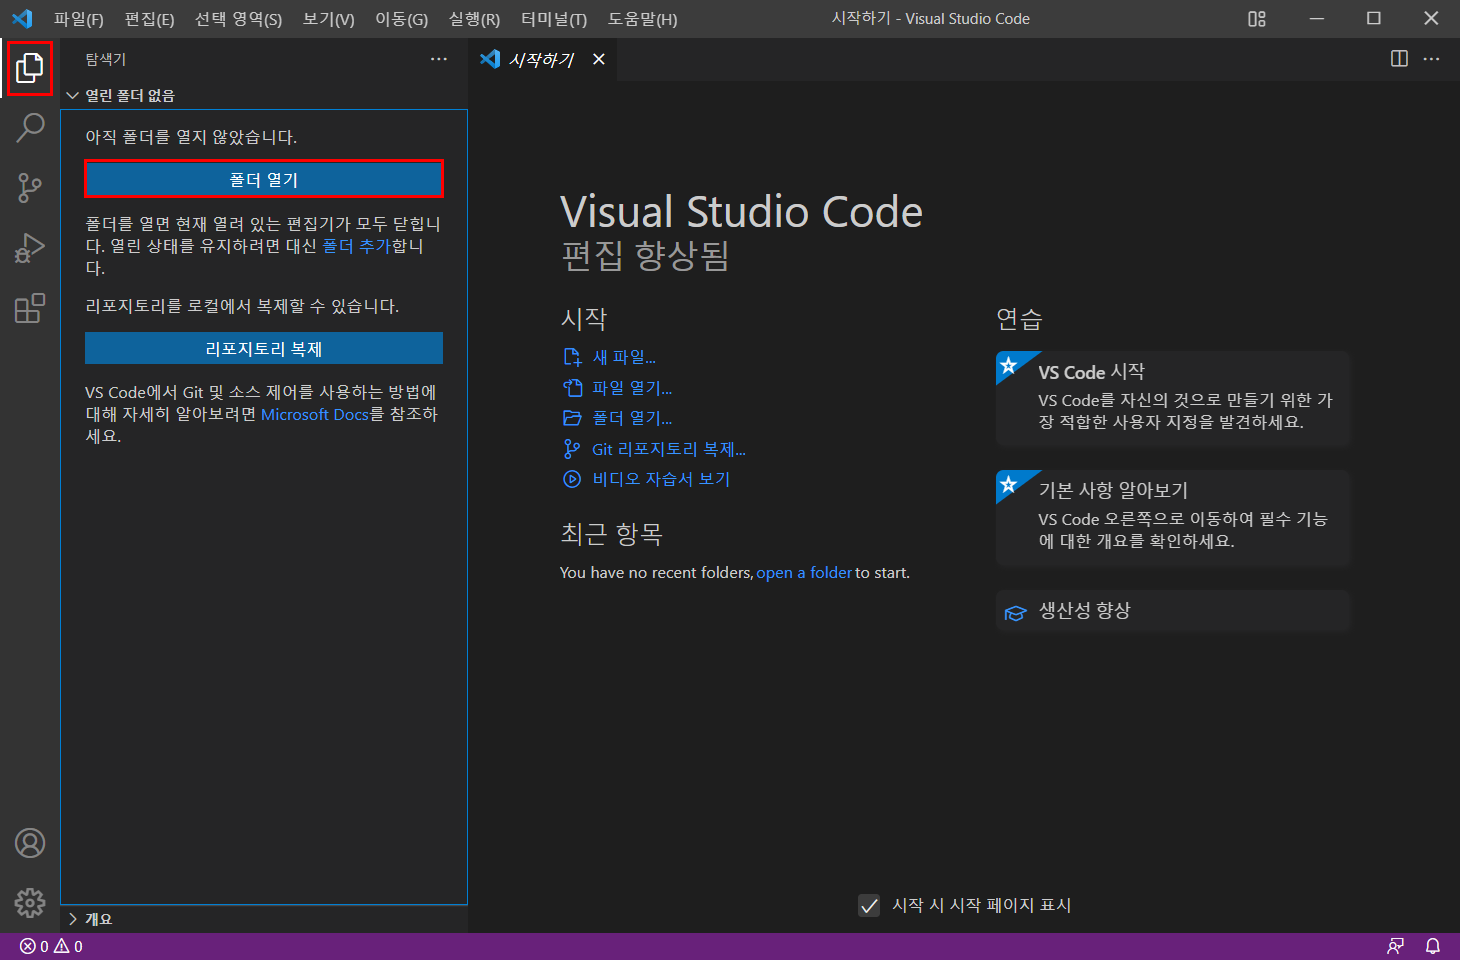The image size is (1460, 960).
Task: Open the 터미널(T) menu
Action: [x=554, y=19]
